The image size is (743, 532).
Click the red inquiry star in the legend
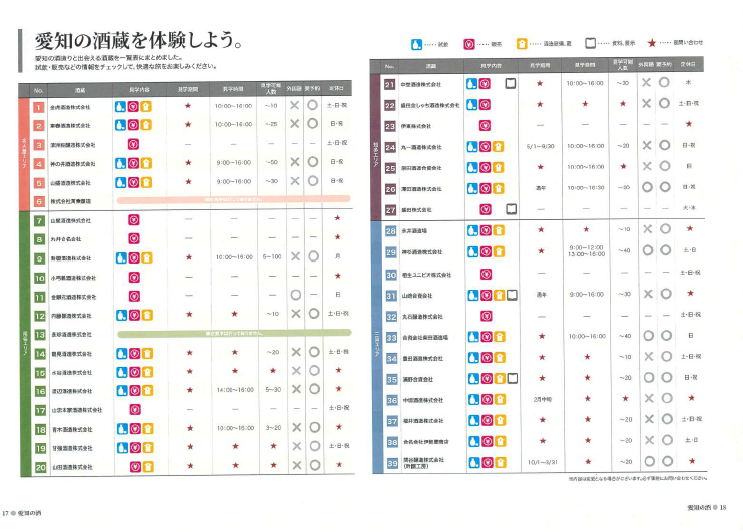[652, 43]
